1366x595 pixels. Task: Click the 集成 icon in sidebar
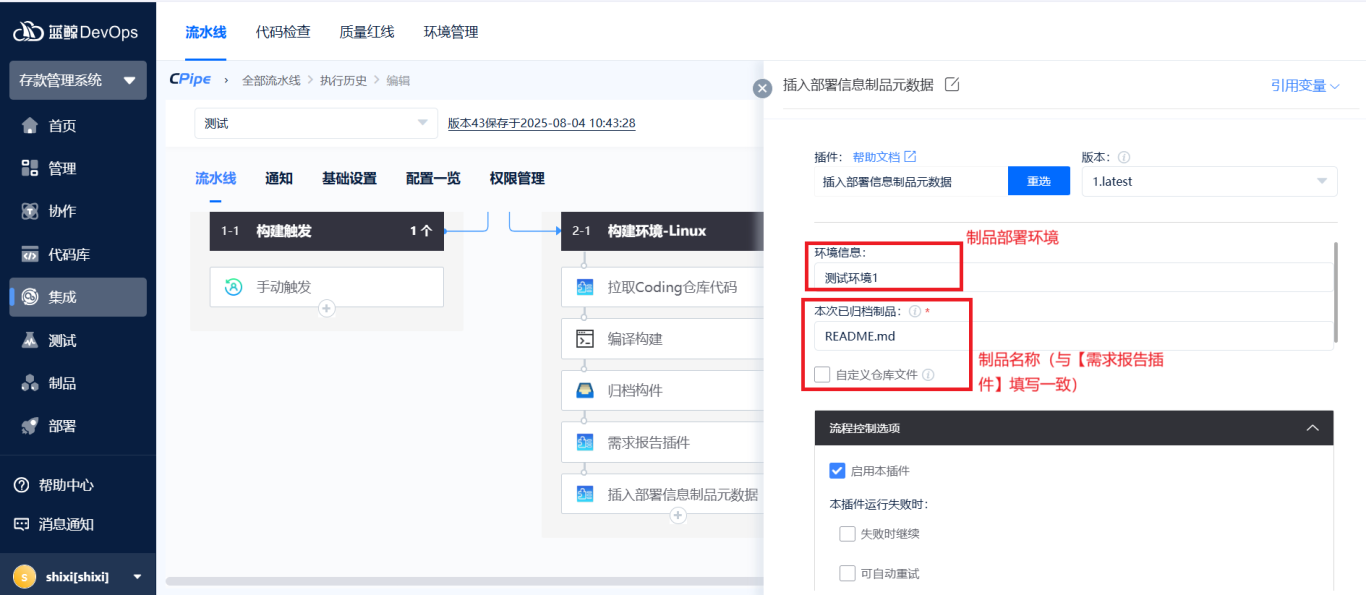[30, 297]
